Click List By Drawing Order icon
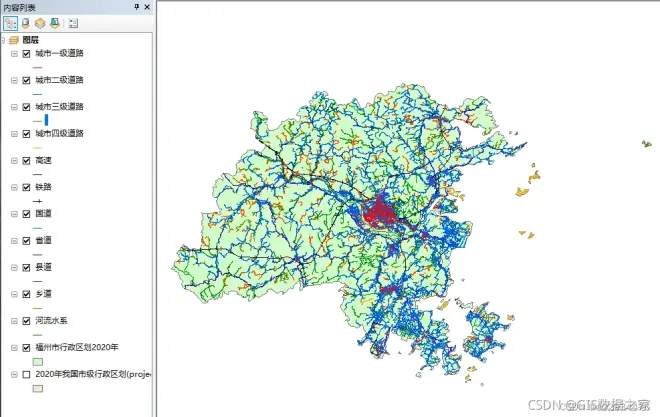The image size is (660, 417). coord(10,23)
